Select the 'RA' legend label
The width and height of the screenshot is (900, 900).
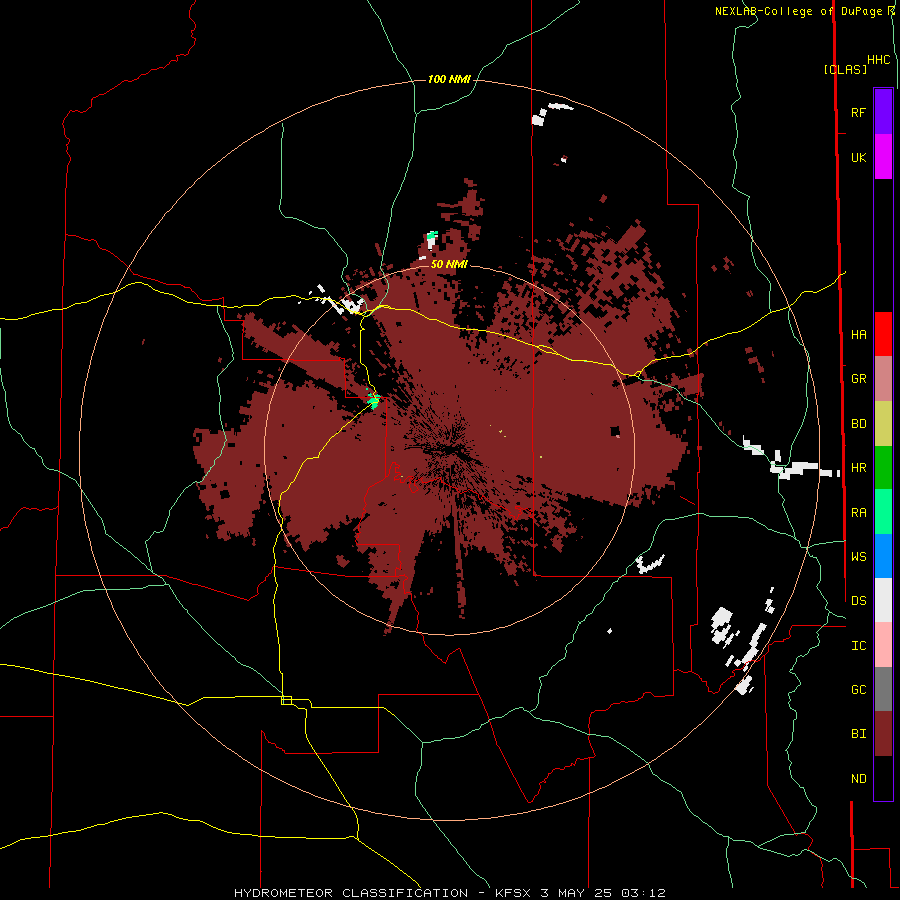pos(858,513)
